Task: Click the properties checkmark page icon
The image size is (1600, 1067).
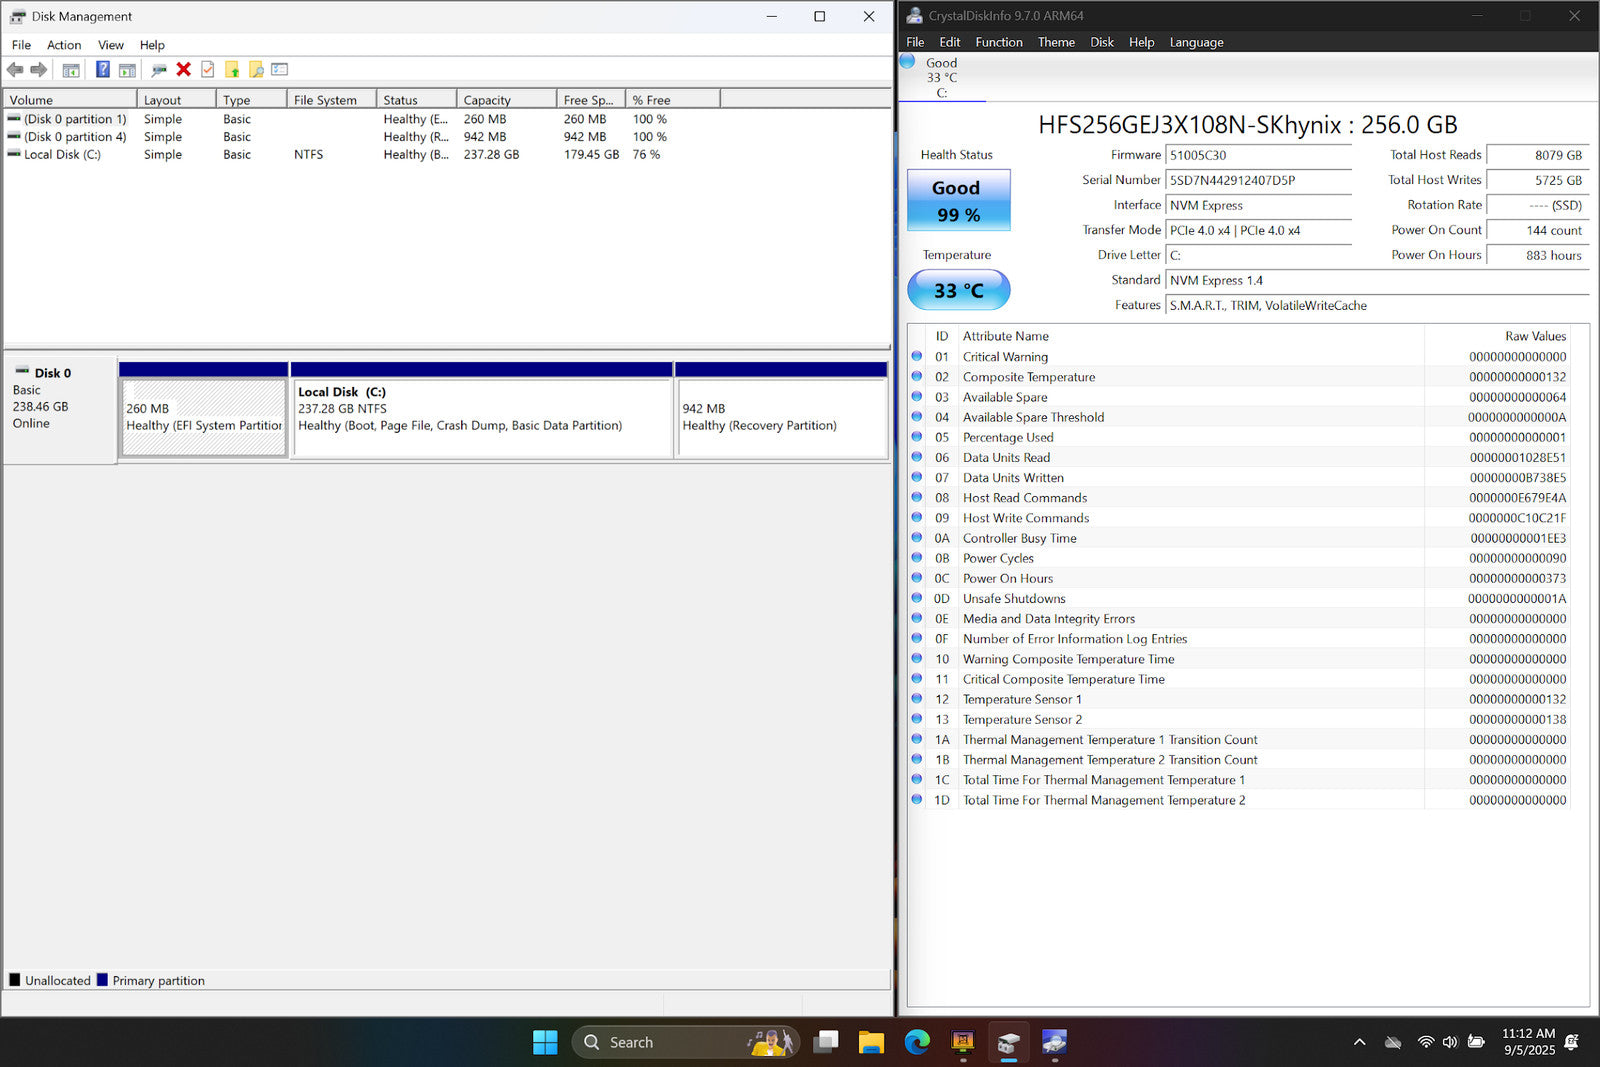Action: (208, 70)
